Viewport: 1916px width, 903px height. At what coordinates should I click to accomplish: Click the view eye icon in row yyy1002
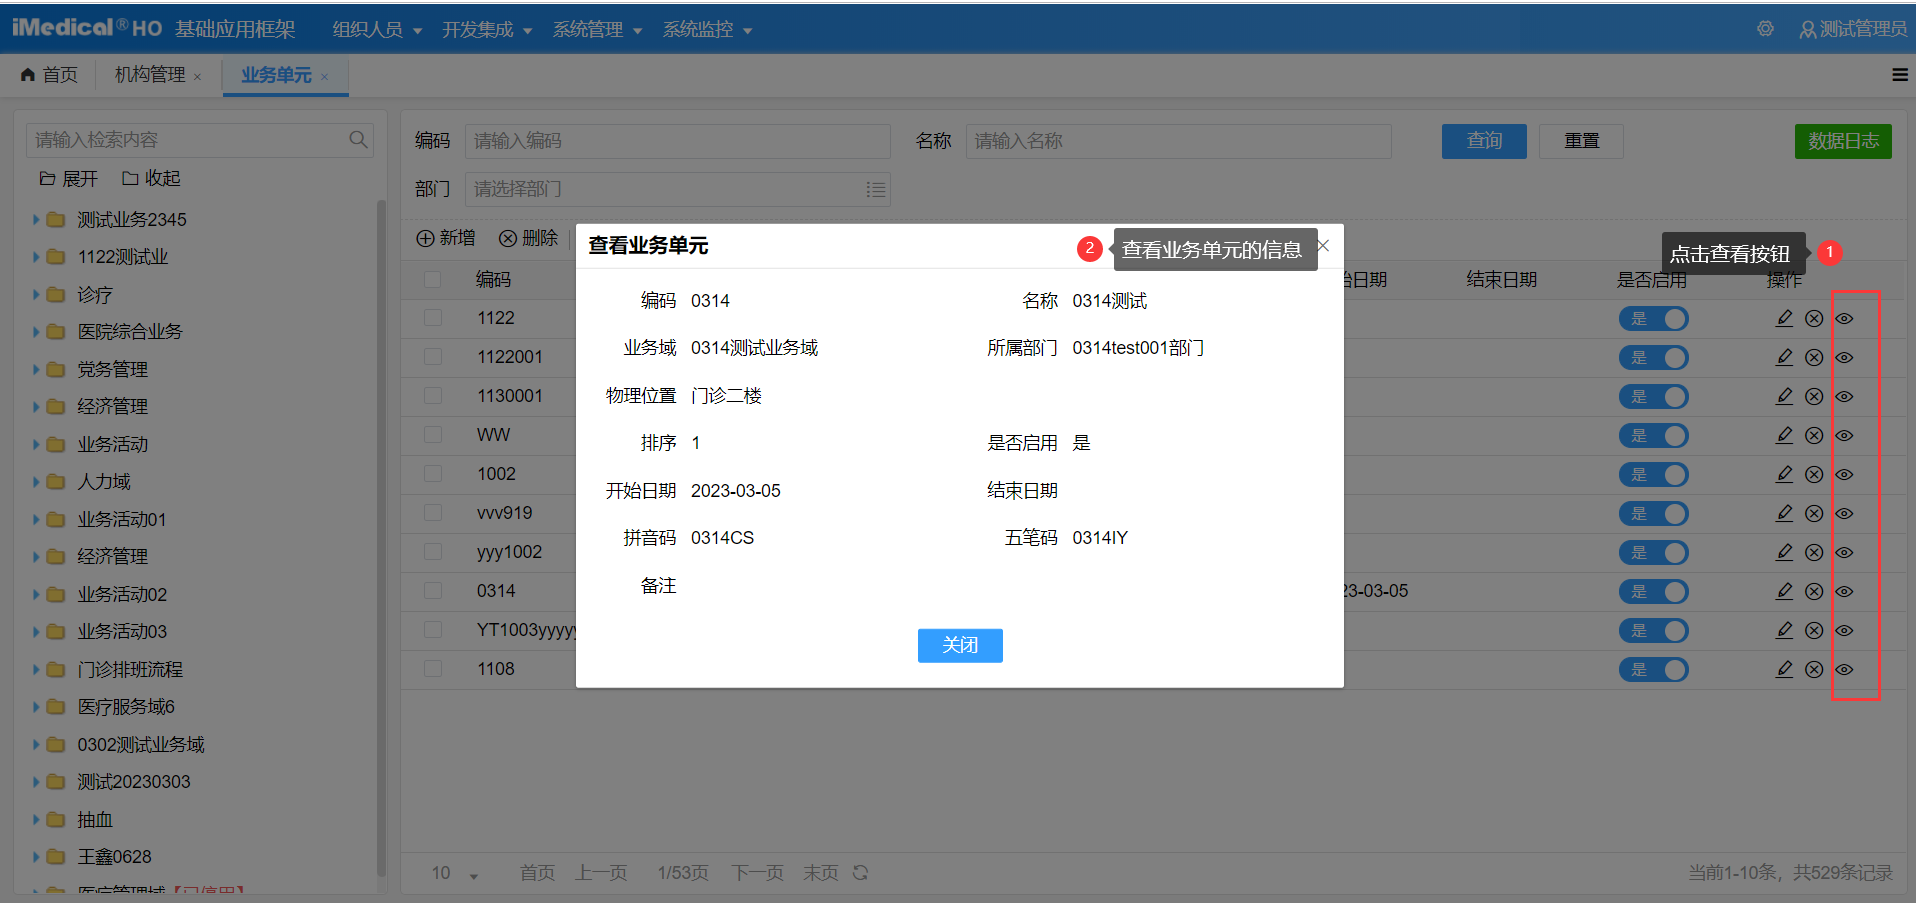1844,552
